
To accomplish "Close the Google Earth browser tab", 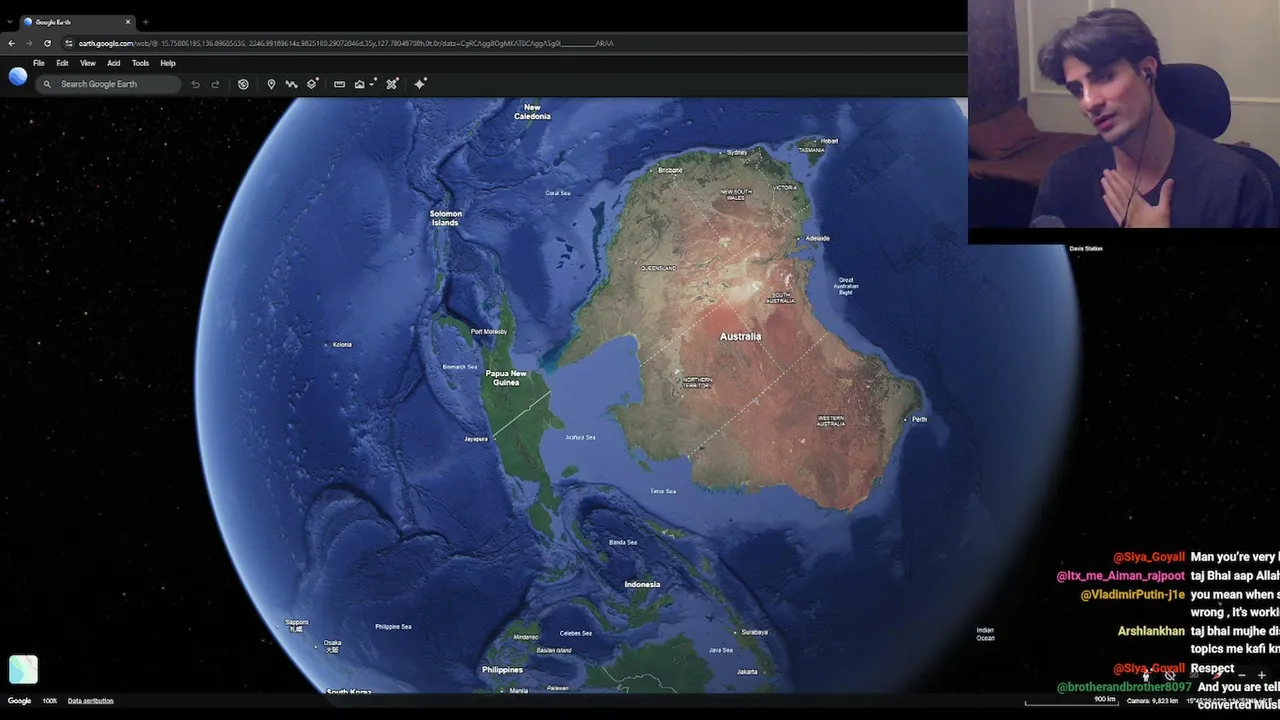I will pos(128,22).
